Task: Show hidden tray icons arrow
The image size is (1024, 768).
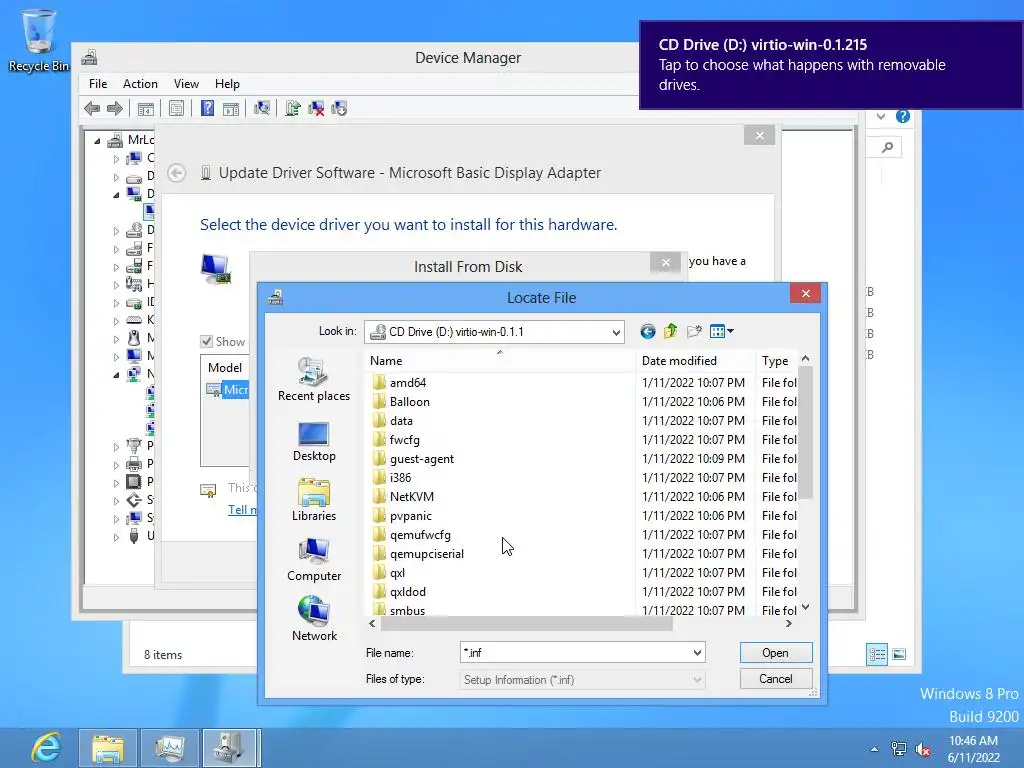Action: tap(874, 749)
